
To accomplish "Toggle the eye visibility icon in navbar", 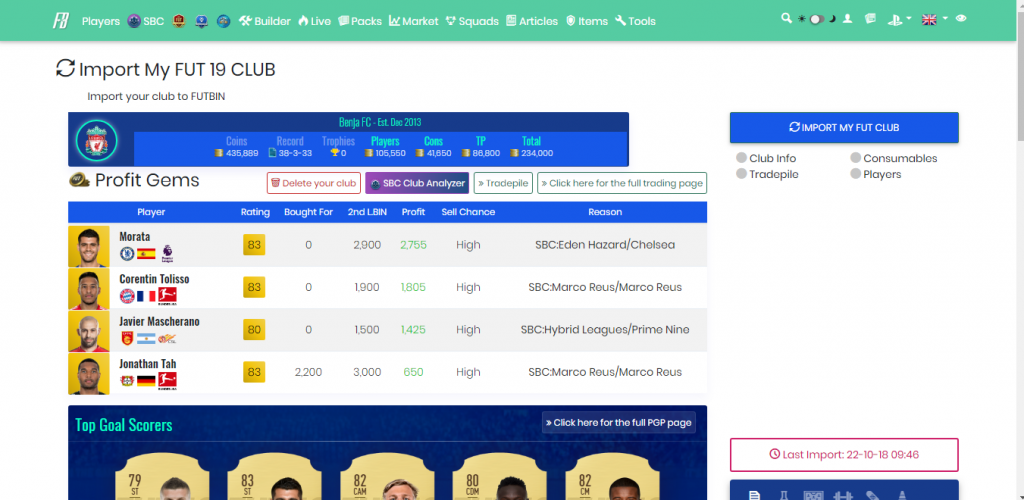I will pyautogui.click(x=961, y=19).
